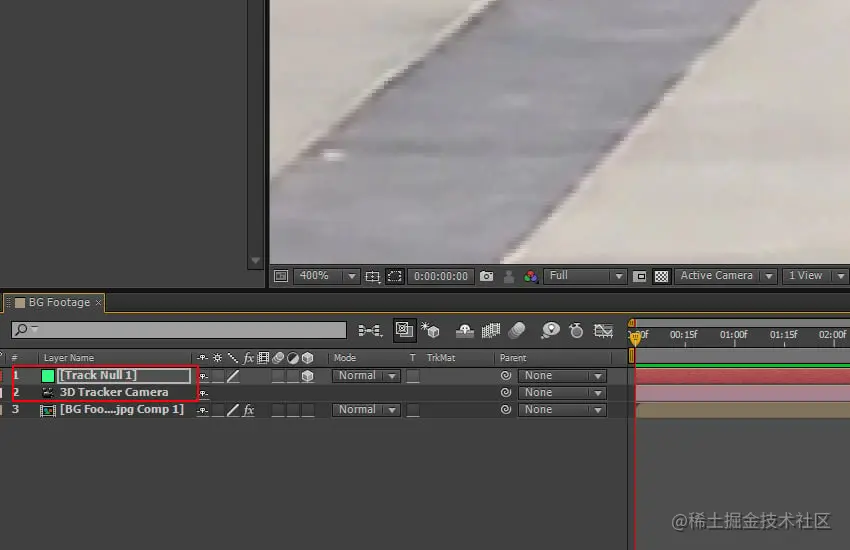Toggle quality switch on Track Null 1 layer
This screenshot has width=850, height=550.
[x=233, y=376]
